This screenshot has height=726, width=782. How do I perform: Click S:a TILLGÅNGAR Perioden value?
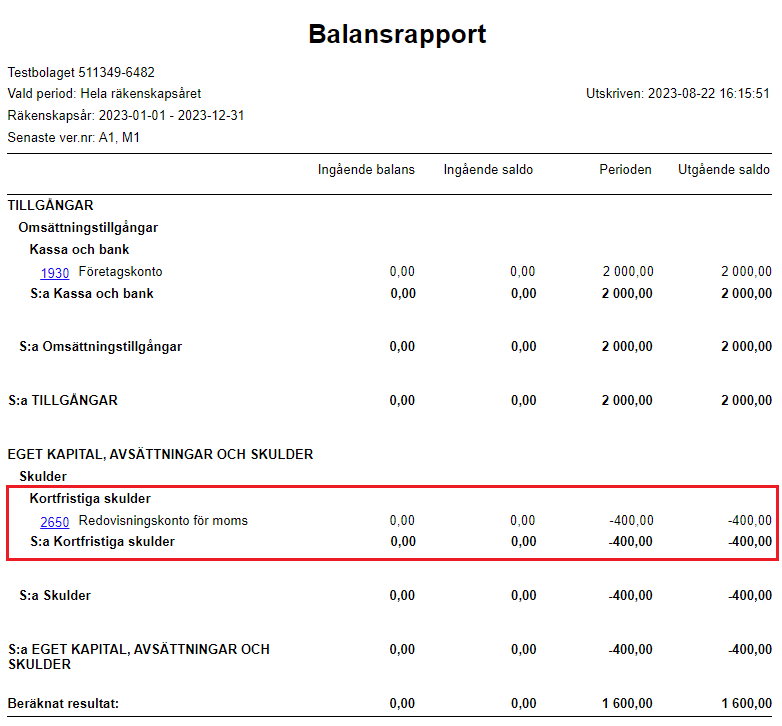627,400
